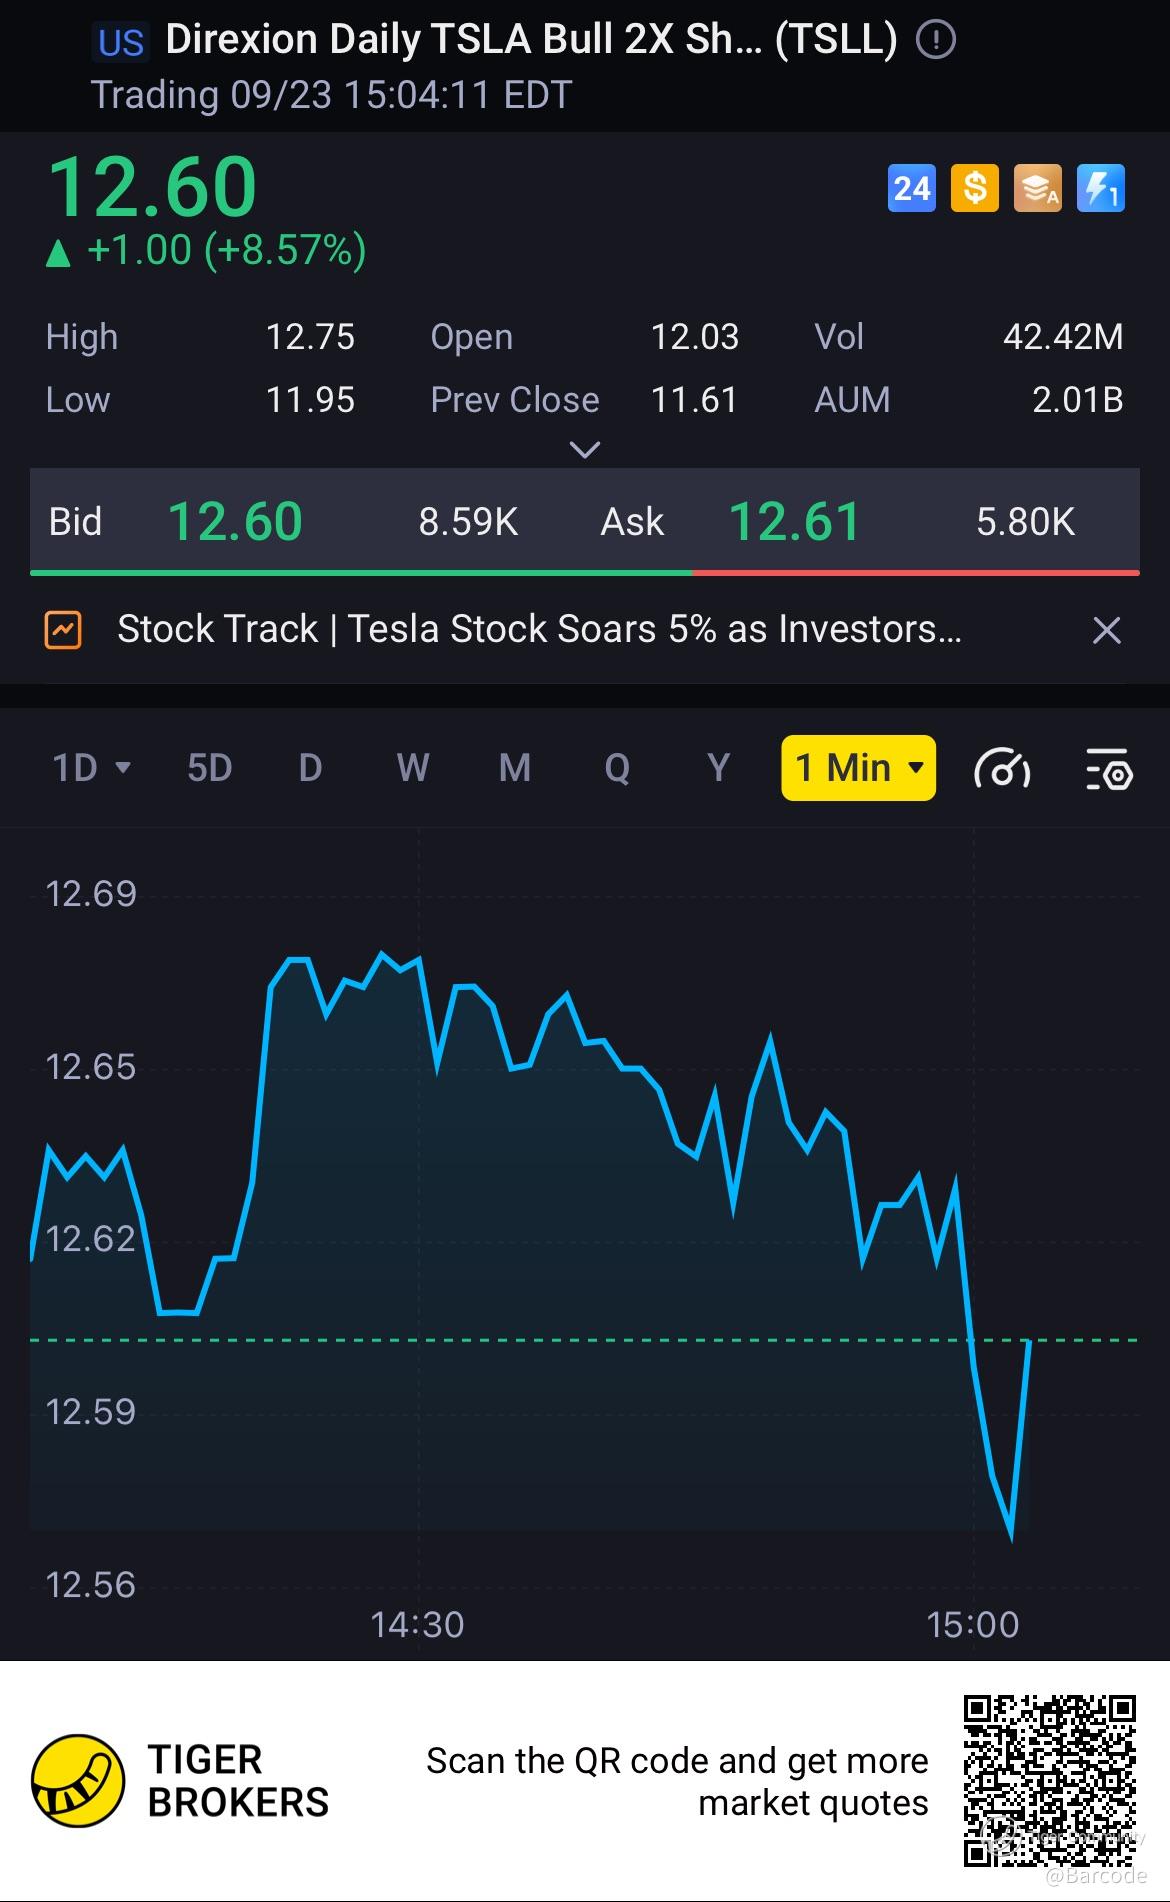Expand more quote details chevron
1170x1902 pixels.
(584, 450)
